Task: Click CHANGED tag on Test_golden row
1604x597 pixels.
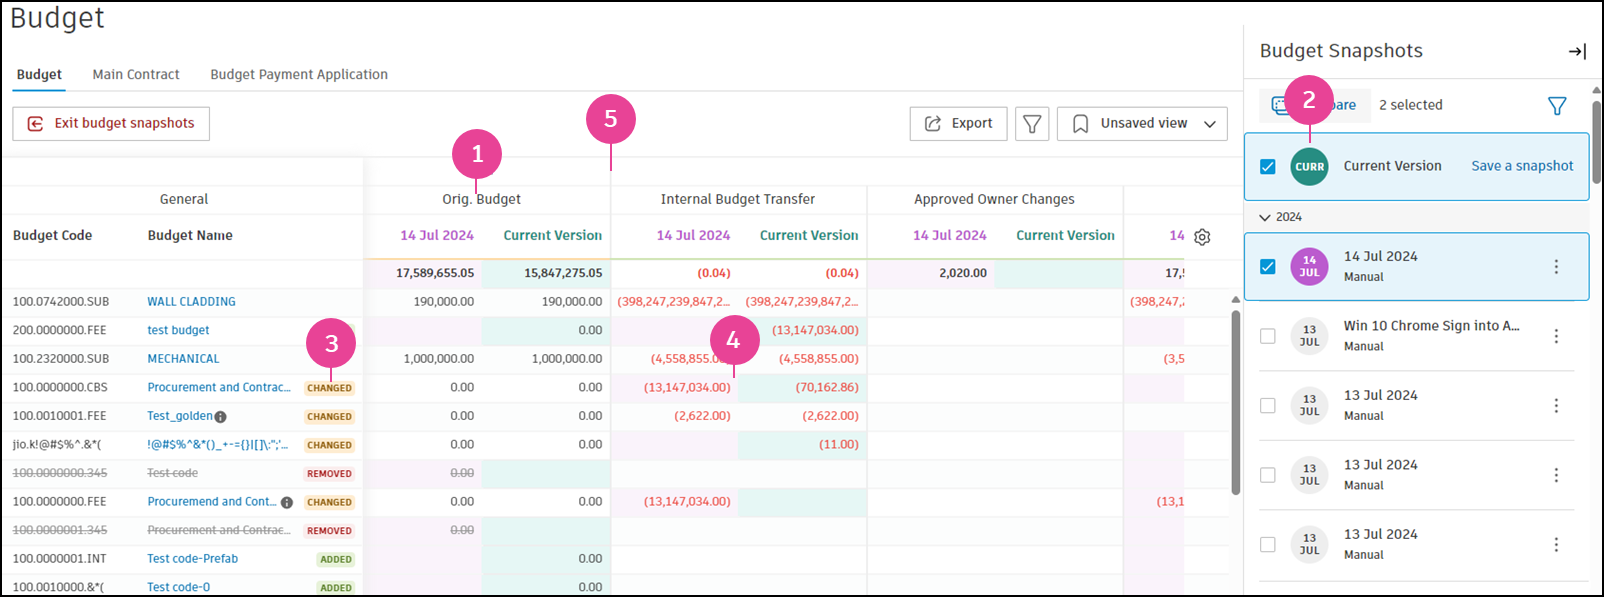Action: pyautogui.click(x=329, y=417)
